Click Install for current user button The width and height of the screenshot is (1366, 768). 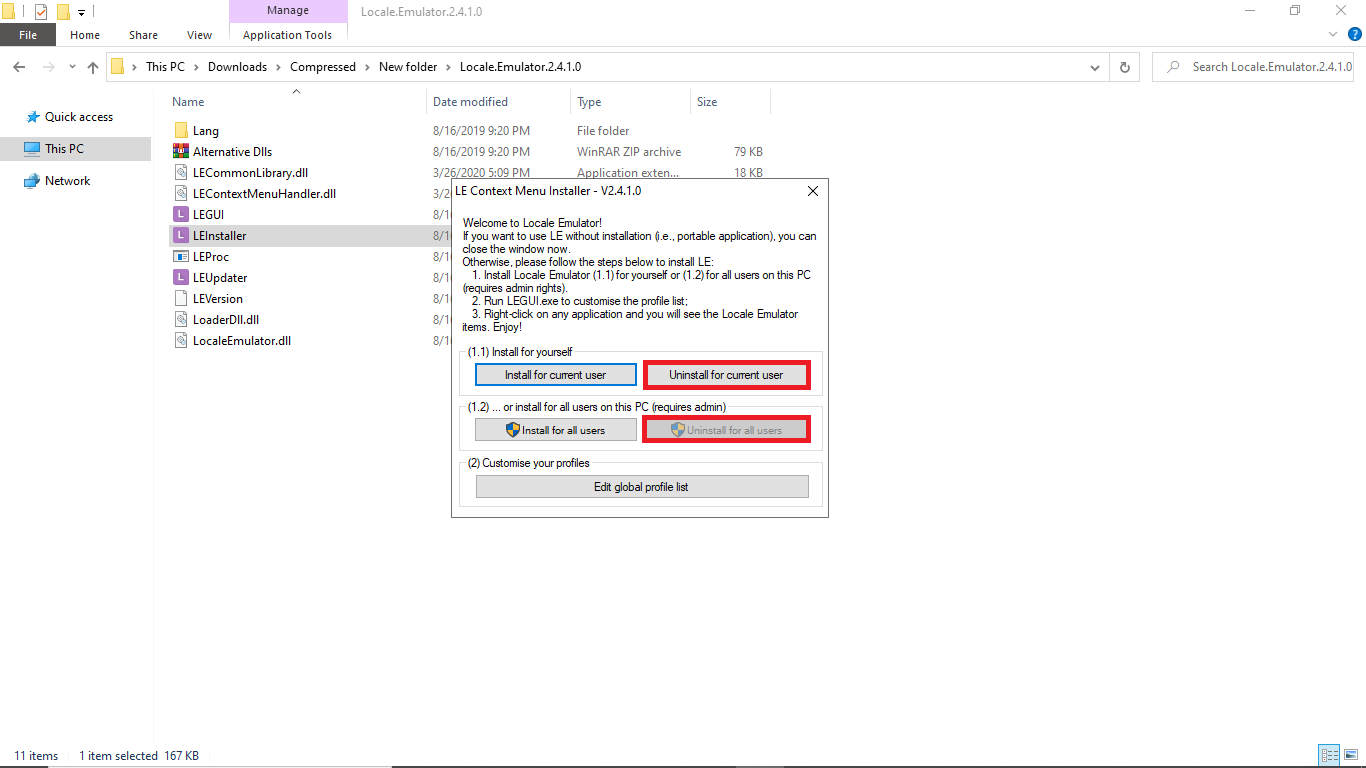click(x=555, y=375)
